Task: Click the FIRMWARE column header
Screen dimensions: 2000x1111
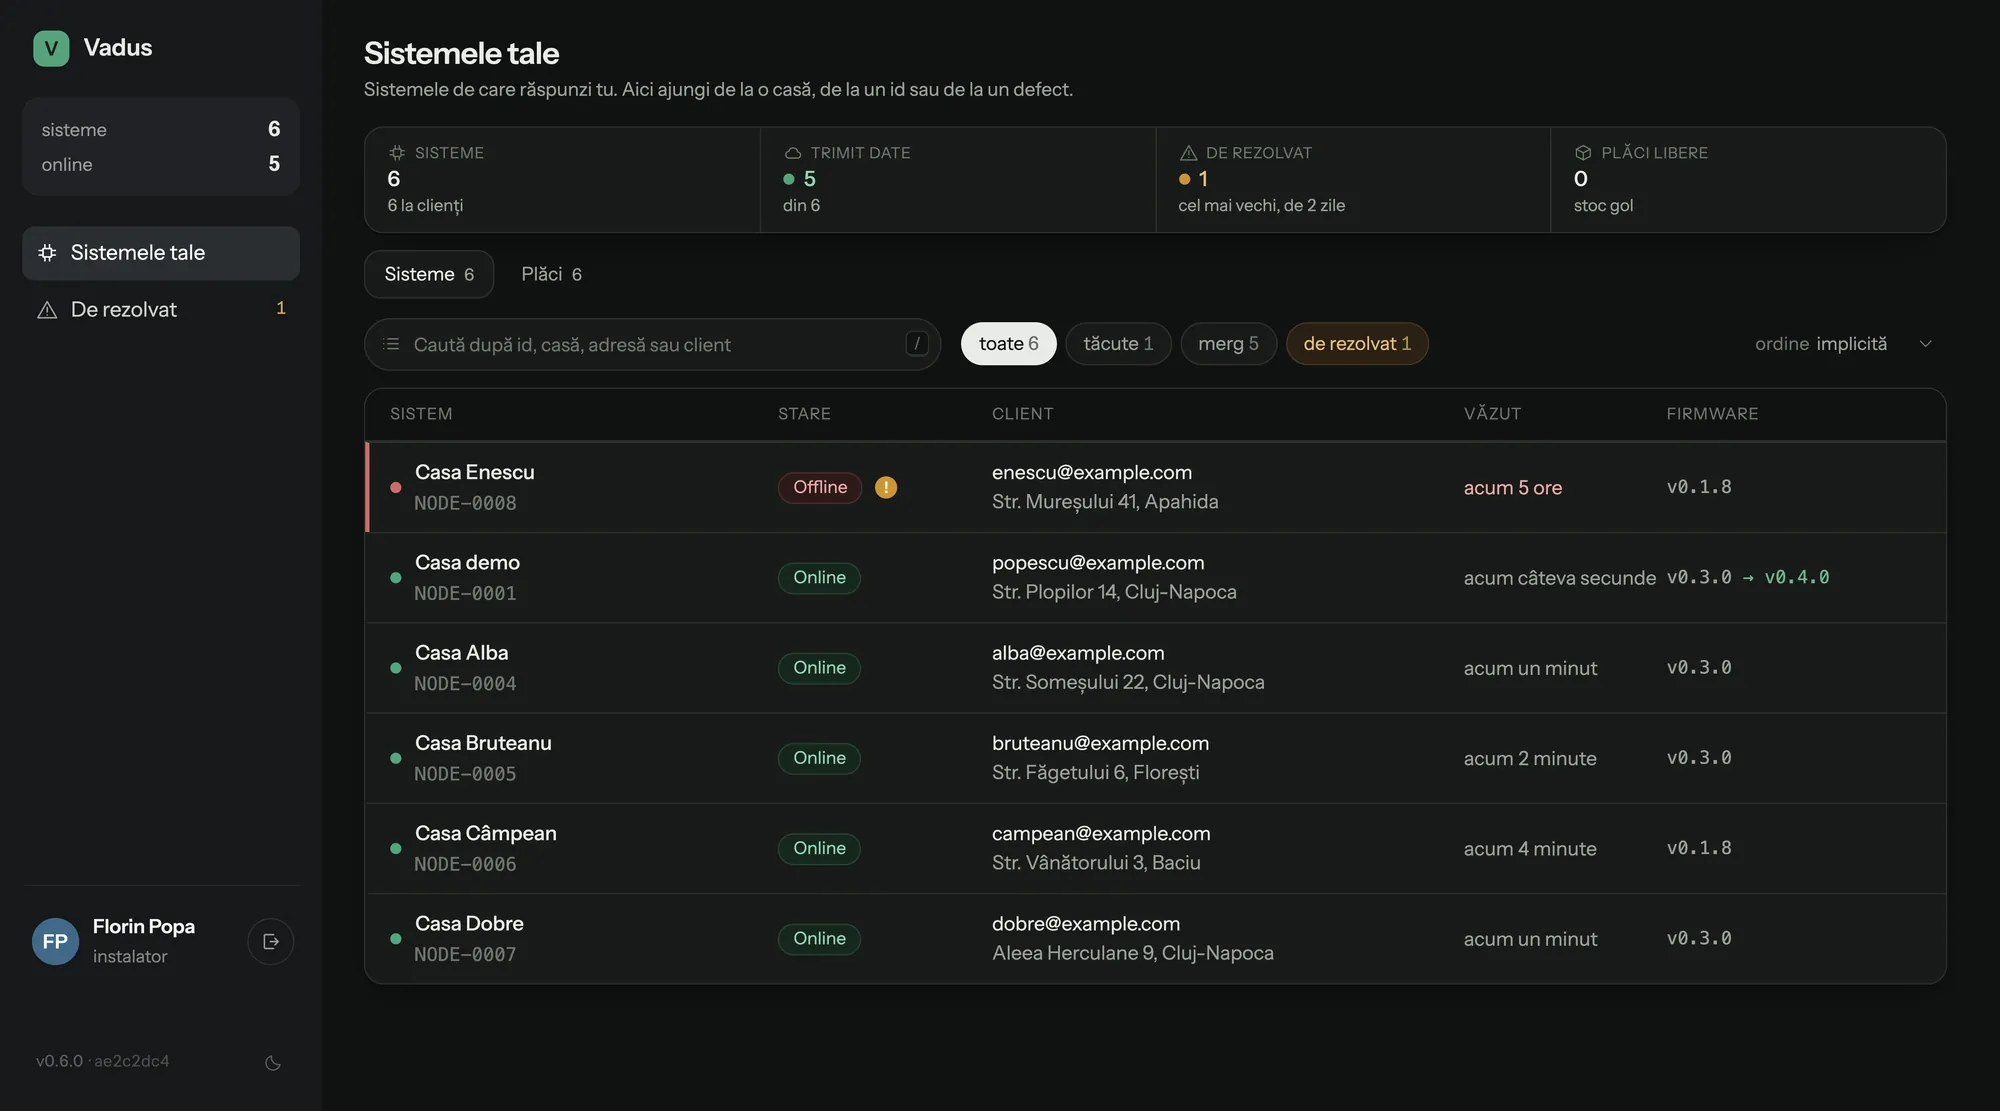Action: [x=1712, y=414]
